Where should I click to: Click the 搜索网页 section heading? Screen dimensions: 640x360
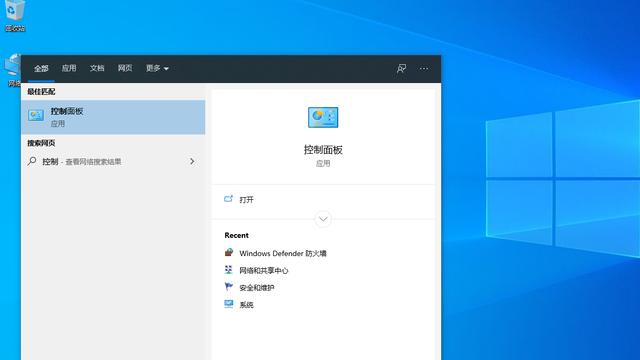pyautogui.click(x=41, y=143)
